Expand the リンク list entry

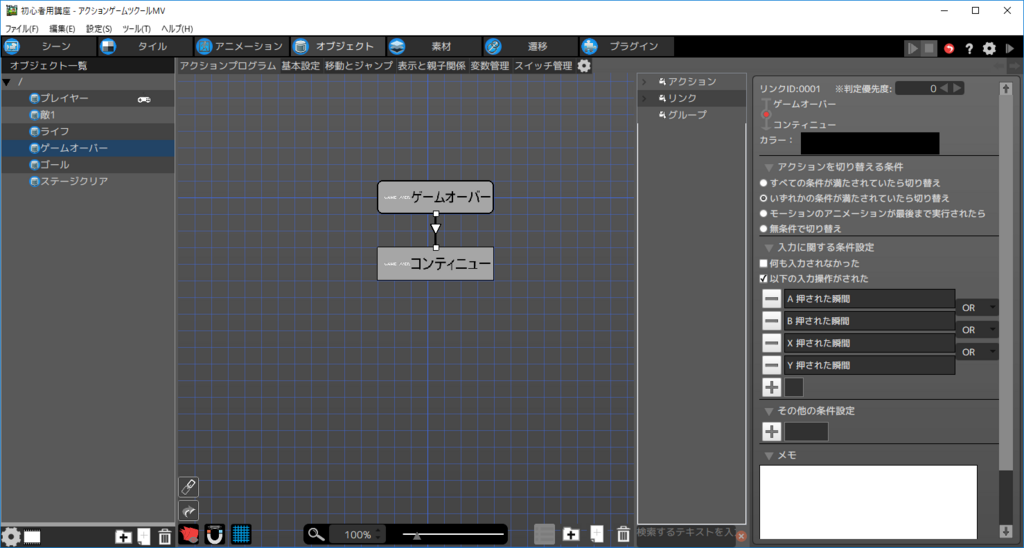click(x=644, y=99)
